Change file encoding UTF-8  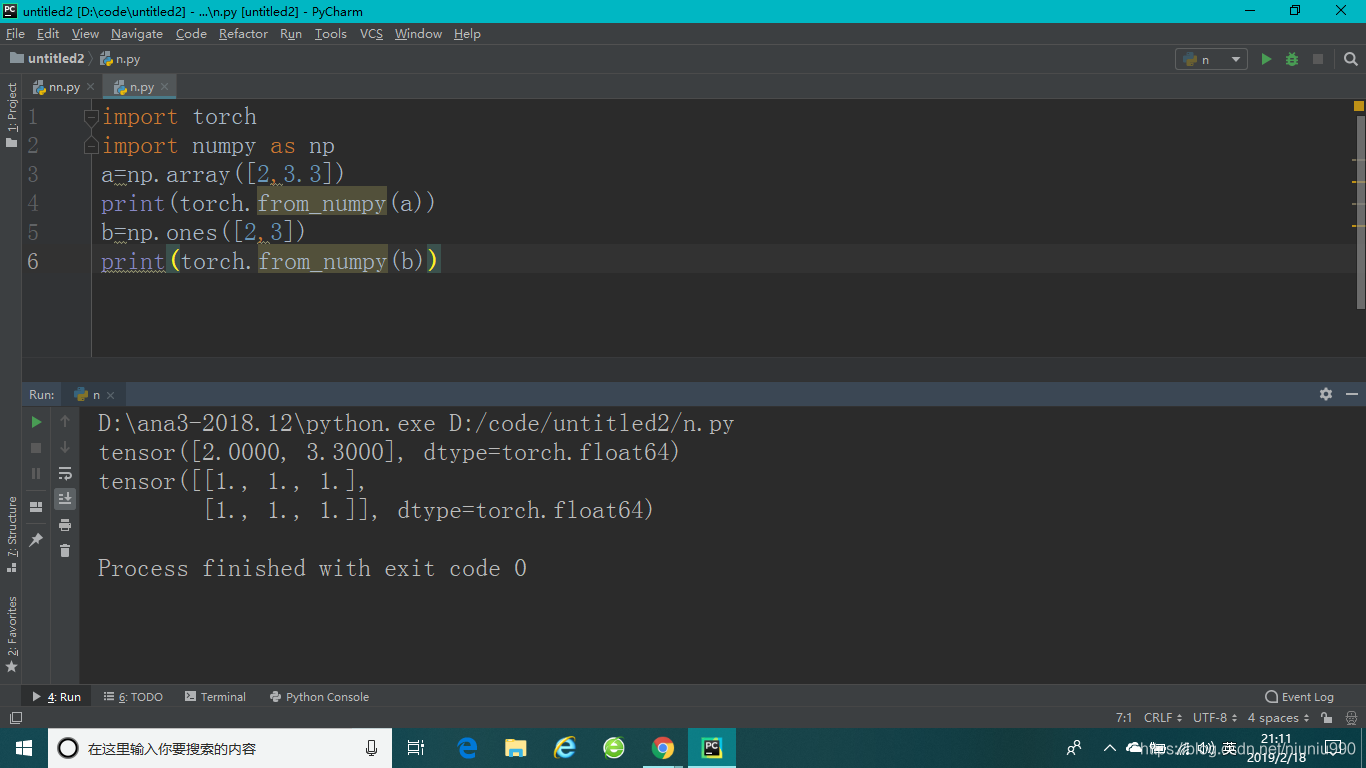point(1215,718)
